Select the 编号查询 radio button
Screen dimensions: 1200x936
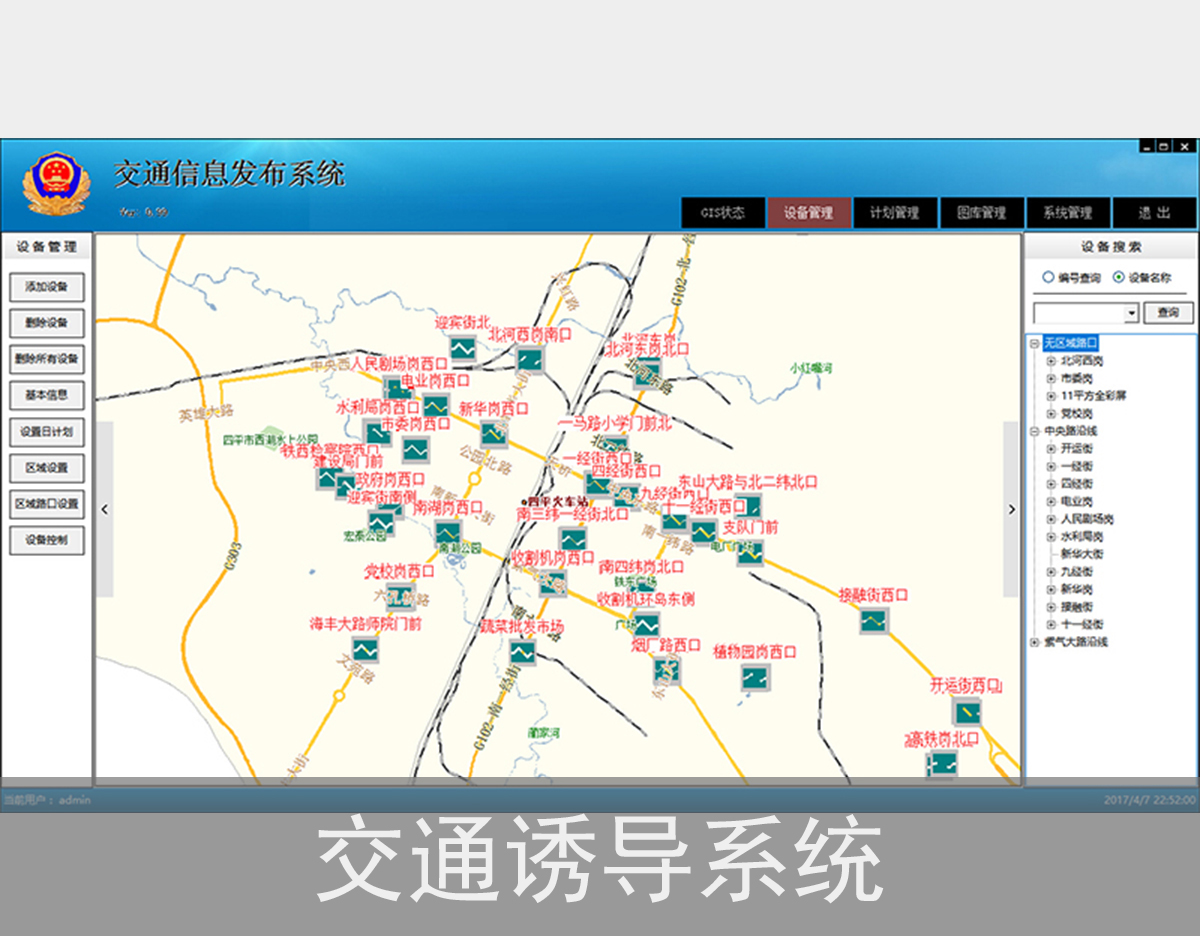click(x=1048, y=278)
